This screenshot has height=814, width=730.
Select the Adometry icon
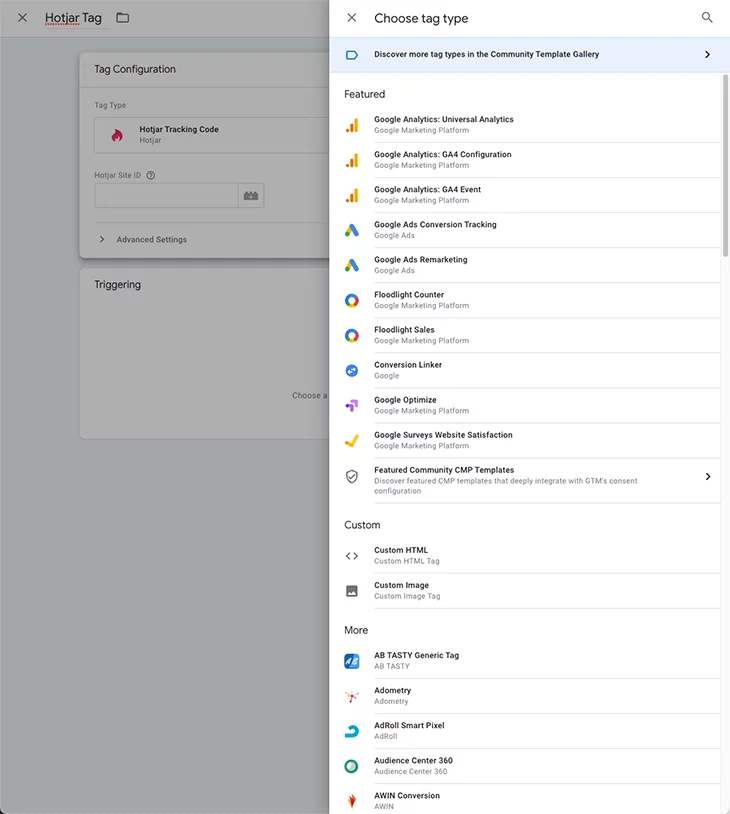pyautogui.click(x=352, y=696)
